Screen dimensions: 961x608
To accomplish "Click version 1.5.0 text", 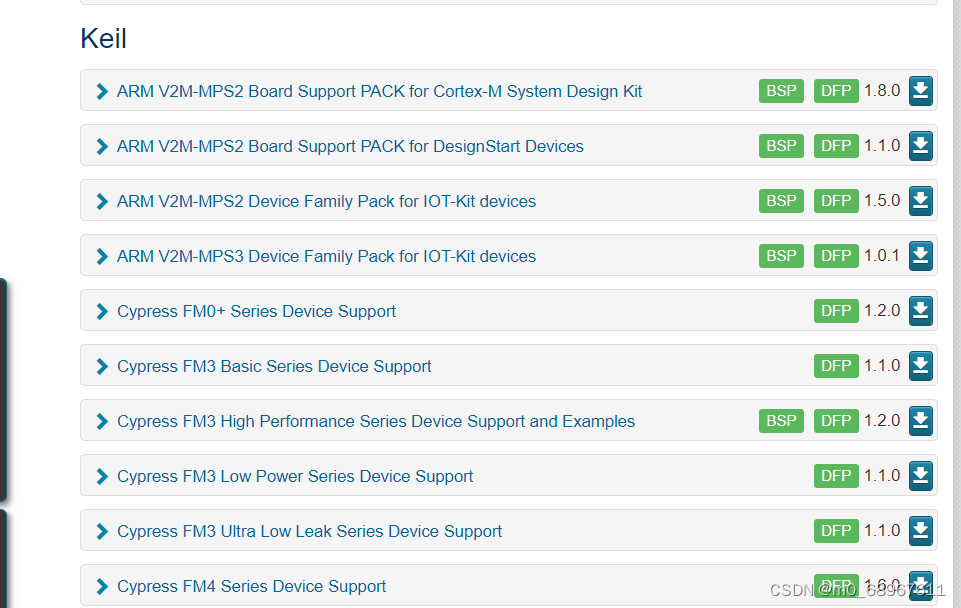I will [x=882, y=200].
